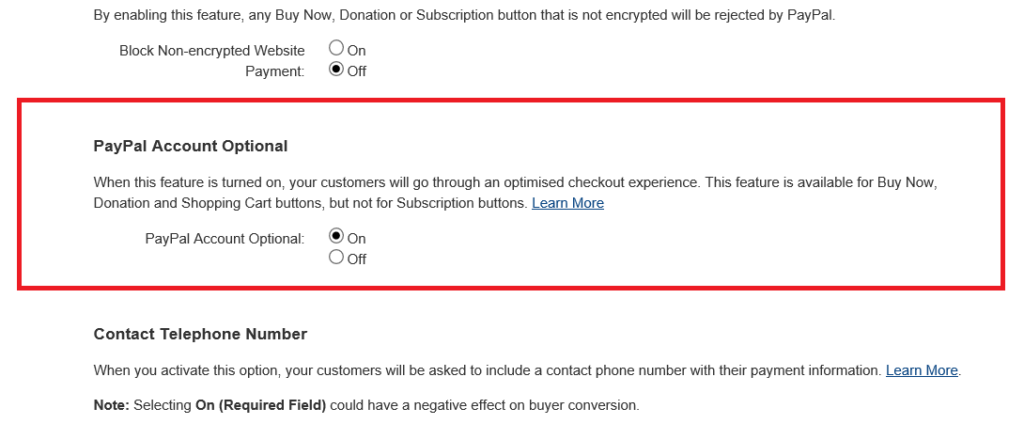Viewport: 1024px width, 424px height.
Task: Open Learn More link about optimised checkout
Action: [567, 203]
